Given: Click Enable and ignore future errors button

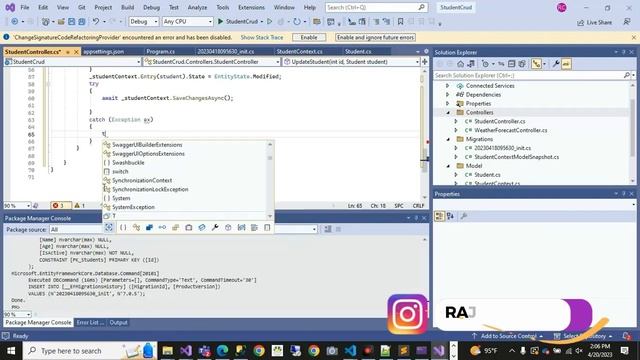Looking at the screenshot, I should [x=375, y=37].
